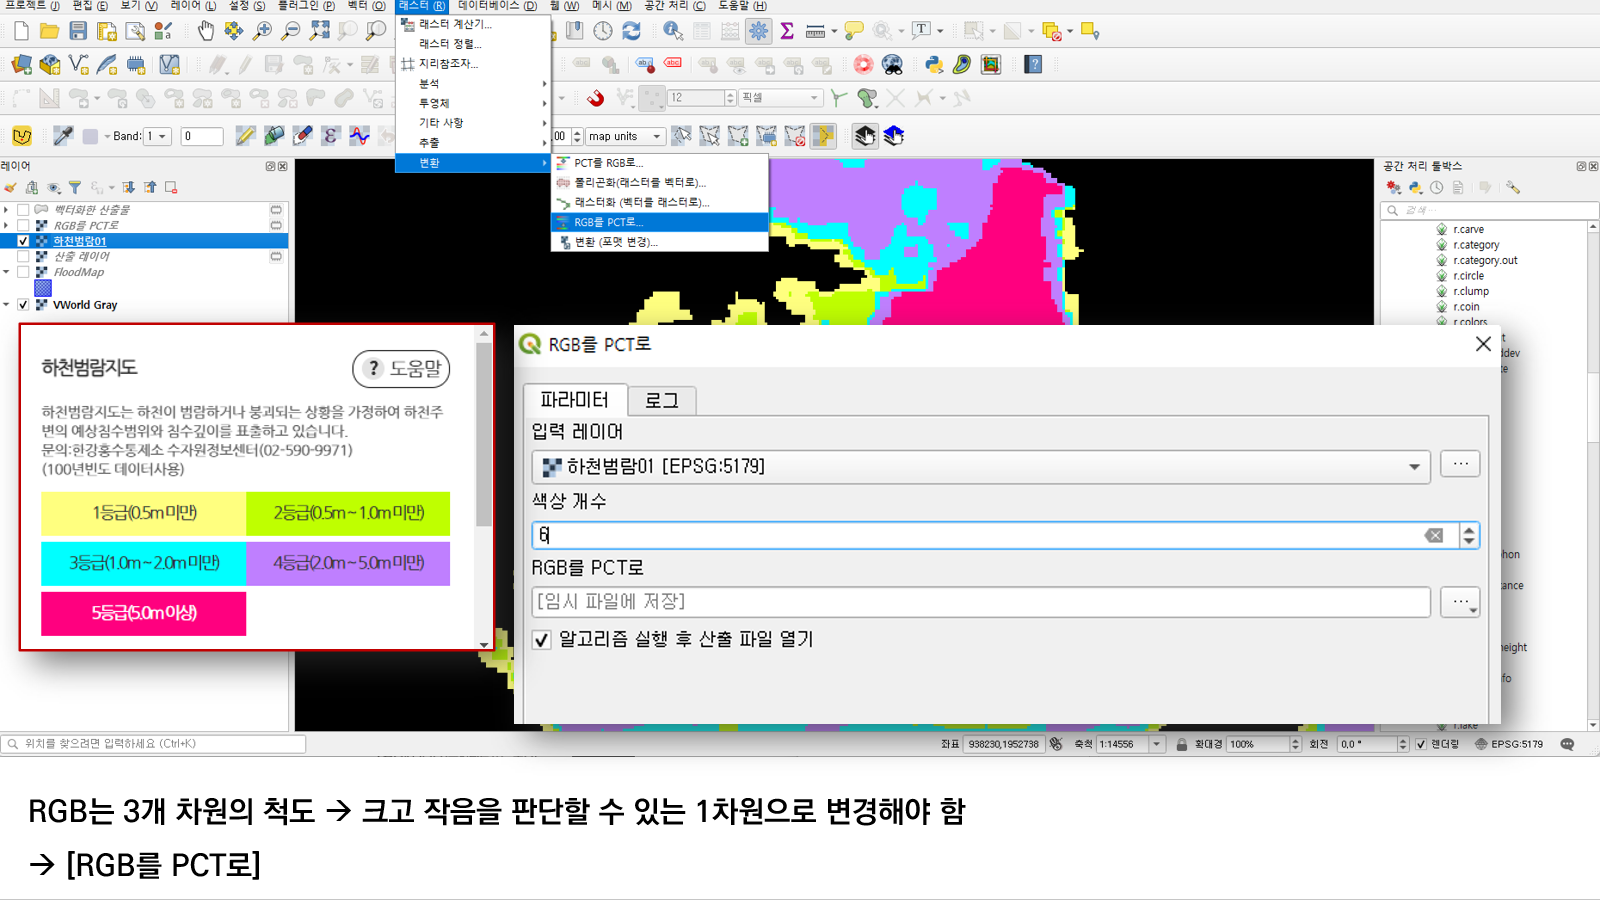1600x900 pixels.
Task: Click the Serval pipette probe icon
Action: [x=63, y=136]
